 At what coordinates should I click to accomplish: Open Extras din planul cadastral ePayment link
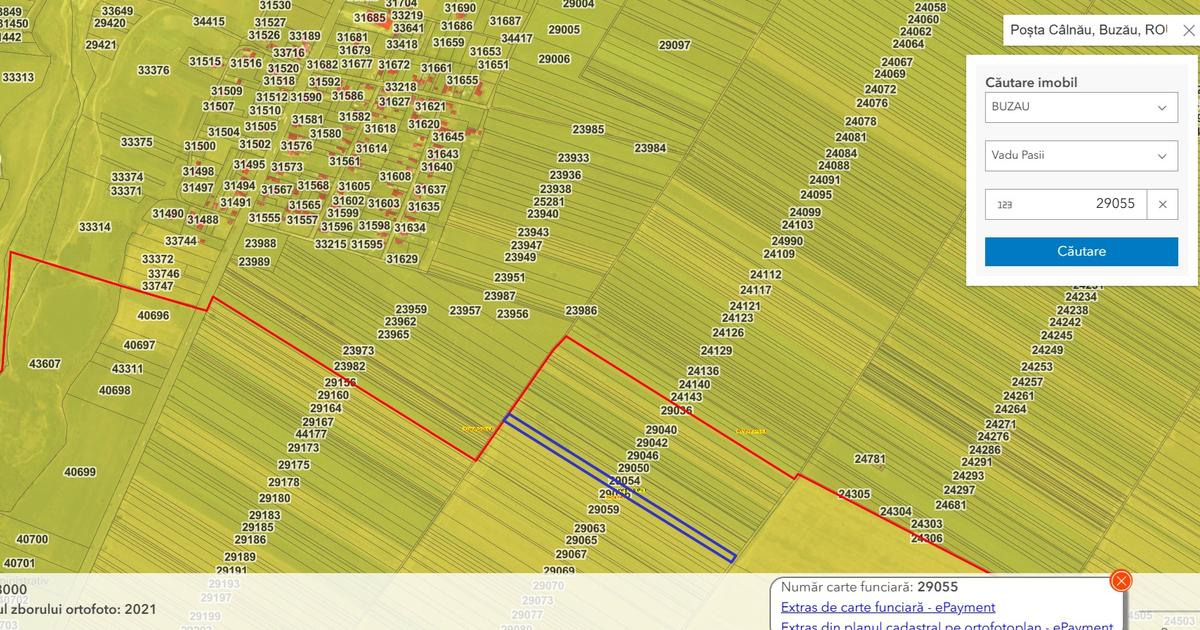click(946, 625)
